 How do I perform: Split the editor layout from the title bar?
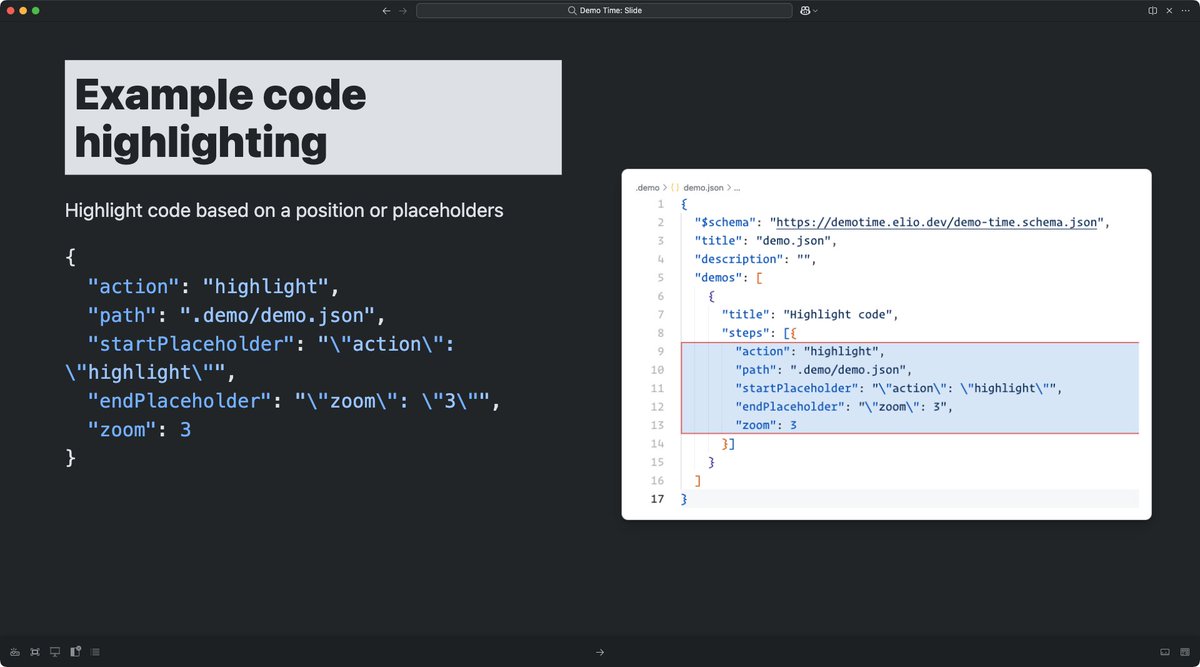click(1153, 10)
